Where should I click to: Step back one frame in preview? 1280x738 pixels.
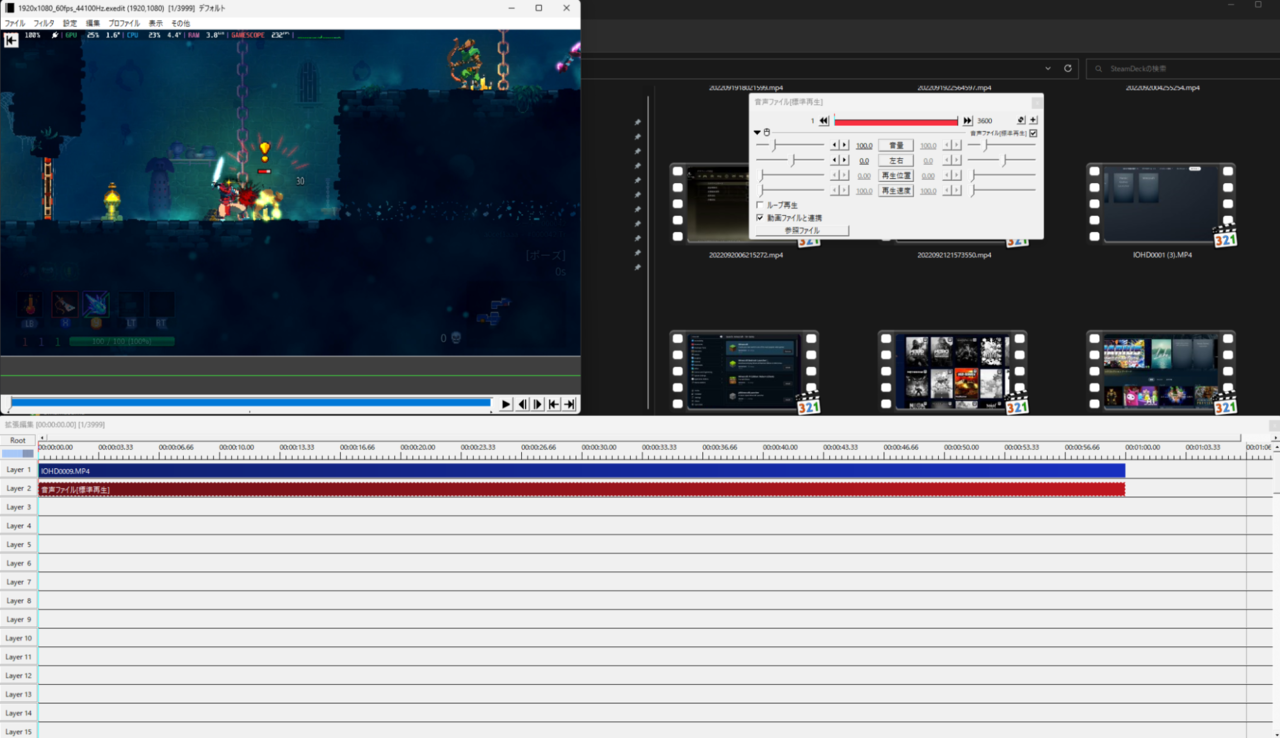[x=522, y=404]
